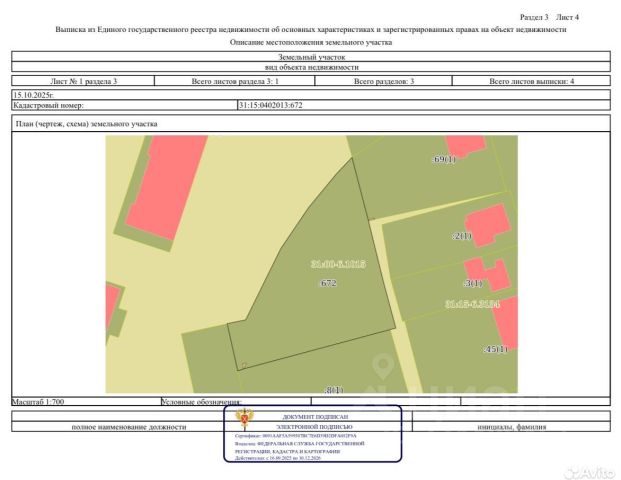This screenshot has width=621, height=480.
Task: Click the Avito watermark logo
Action: [590, 472]
